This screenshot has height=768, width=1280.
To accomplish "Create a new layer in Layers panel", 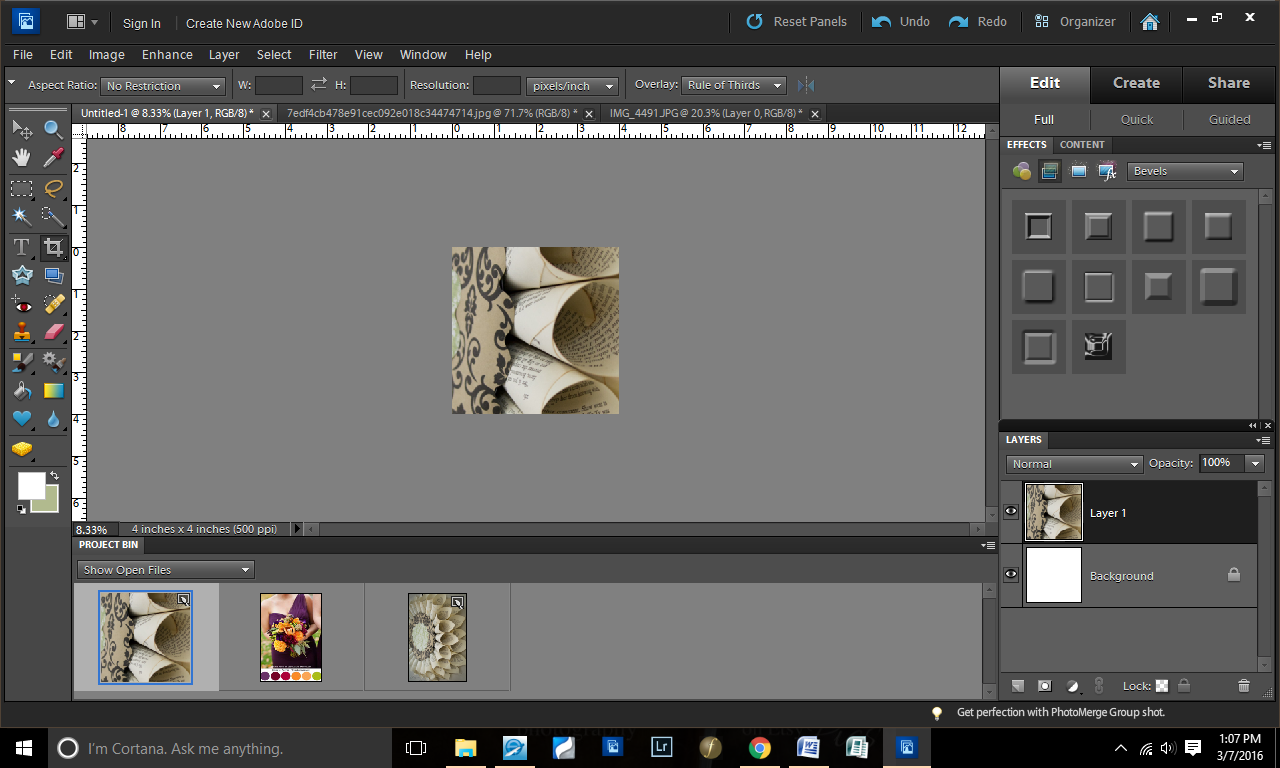I will tap(1018, 686).
